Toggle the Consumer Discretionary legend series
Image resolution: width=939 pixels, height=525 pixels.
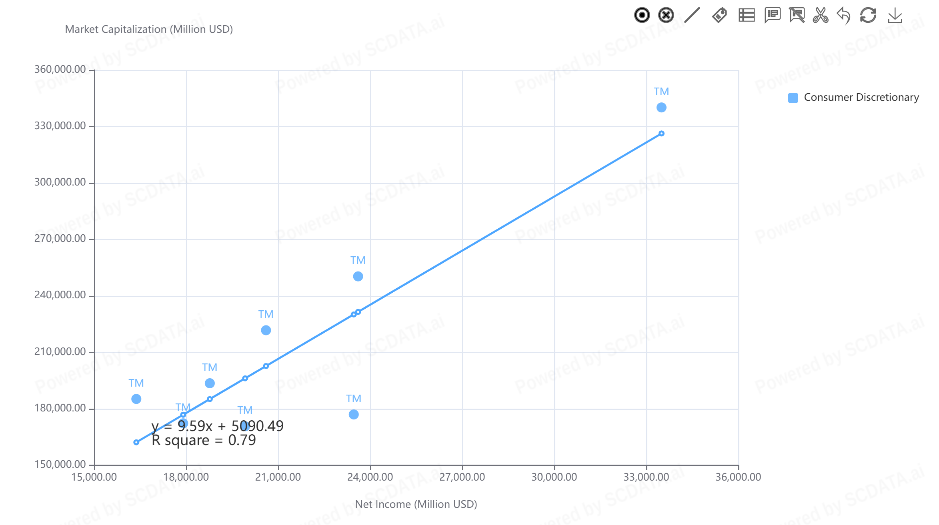(x=860, y=98)
